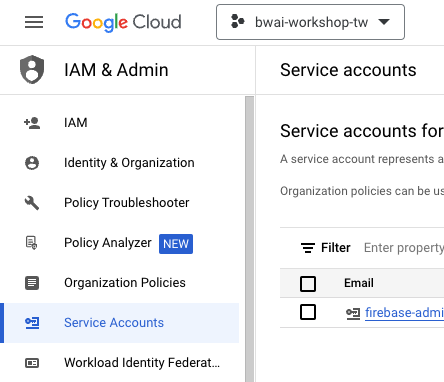The image size is (444, 382).
Task: Click the Service accounts page title
Action: 348,70
